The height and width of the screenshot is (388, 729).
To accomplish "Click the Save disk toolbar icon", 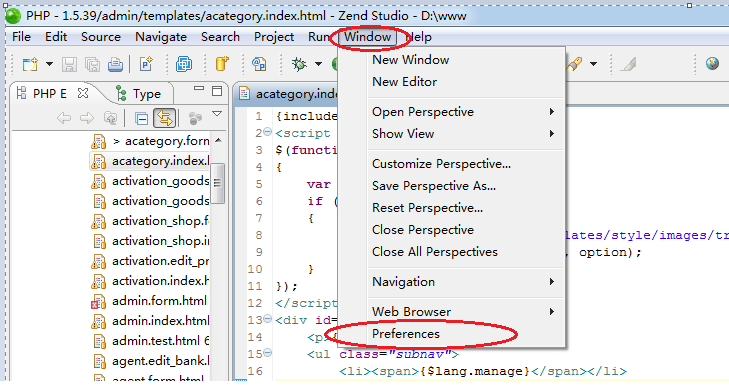I will tap(69, 64).
